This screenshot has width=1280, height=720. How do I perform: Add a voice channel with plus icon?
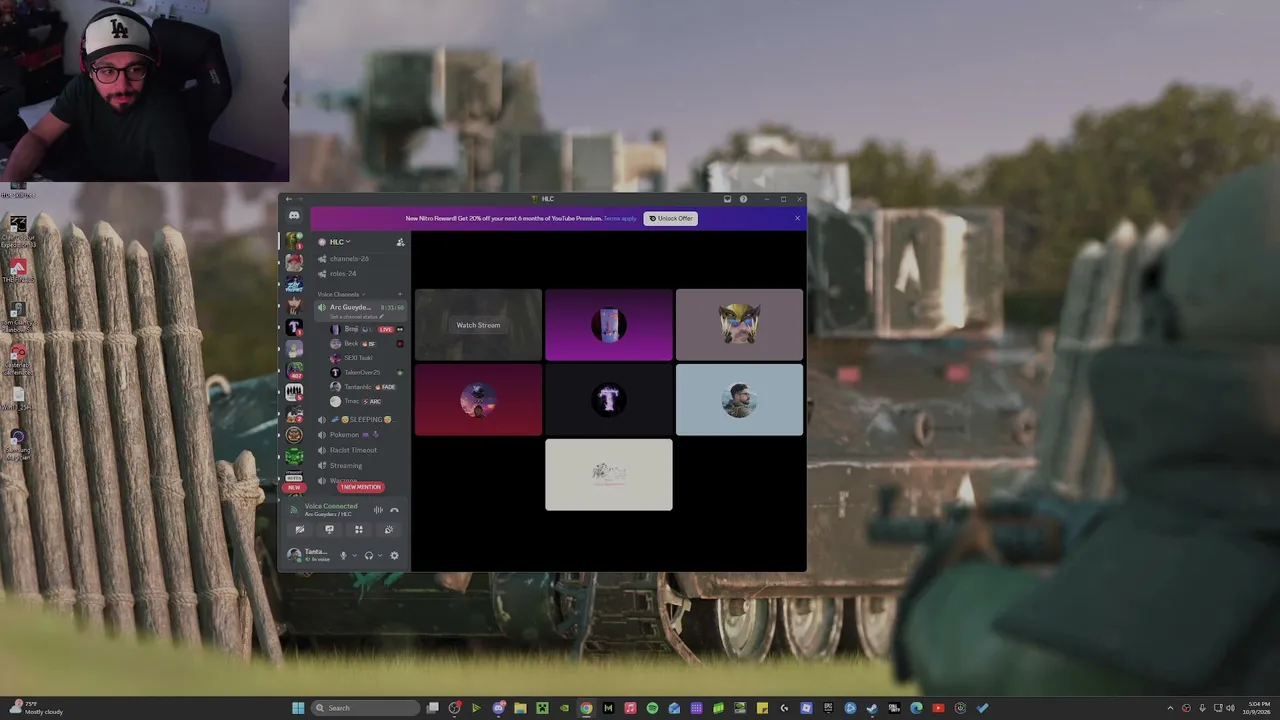400,295
